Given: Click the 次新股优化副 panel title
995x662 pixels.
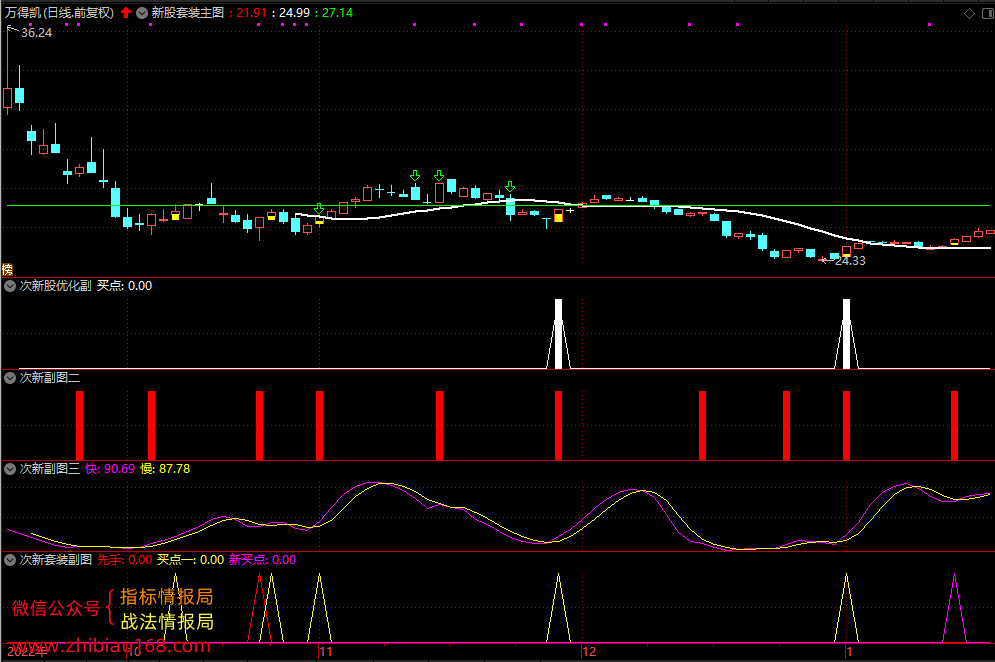Looking at the screenshot, I should (56, 286).
